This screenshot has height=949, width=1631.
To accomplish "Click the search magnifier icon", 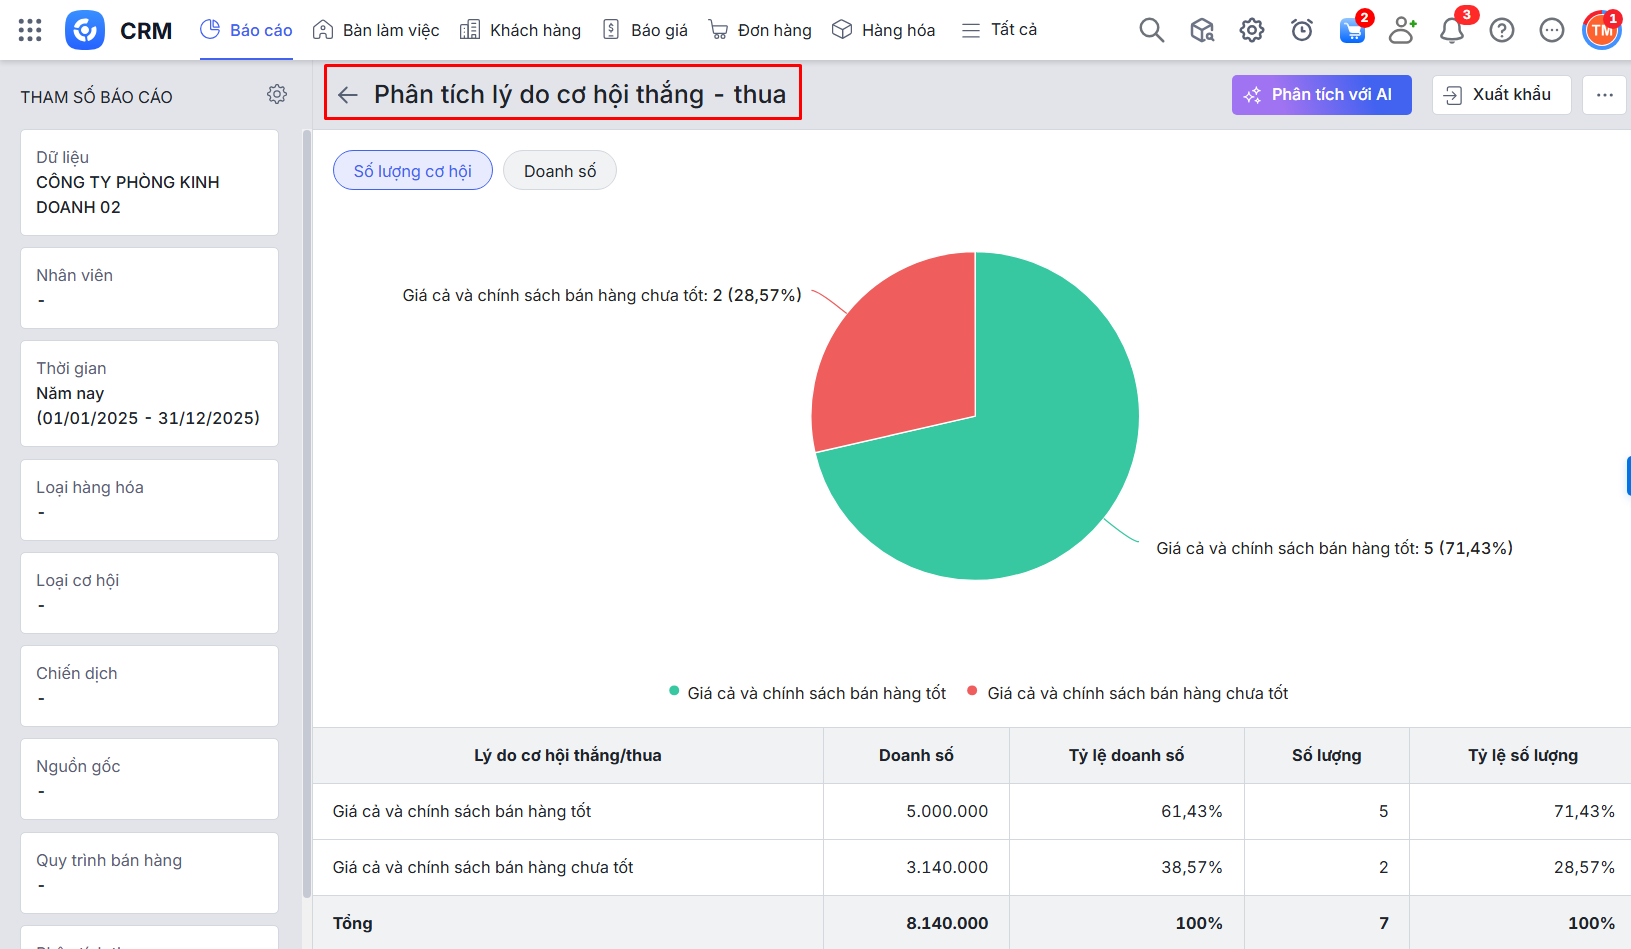I will tap(1151, 30).
